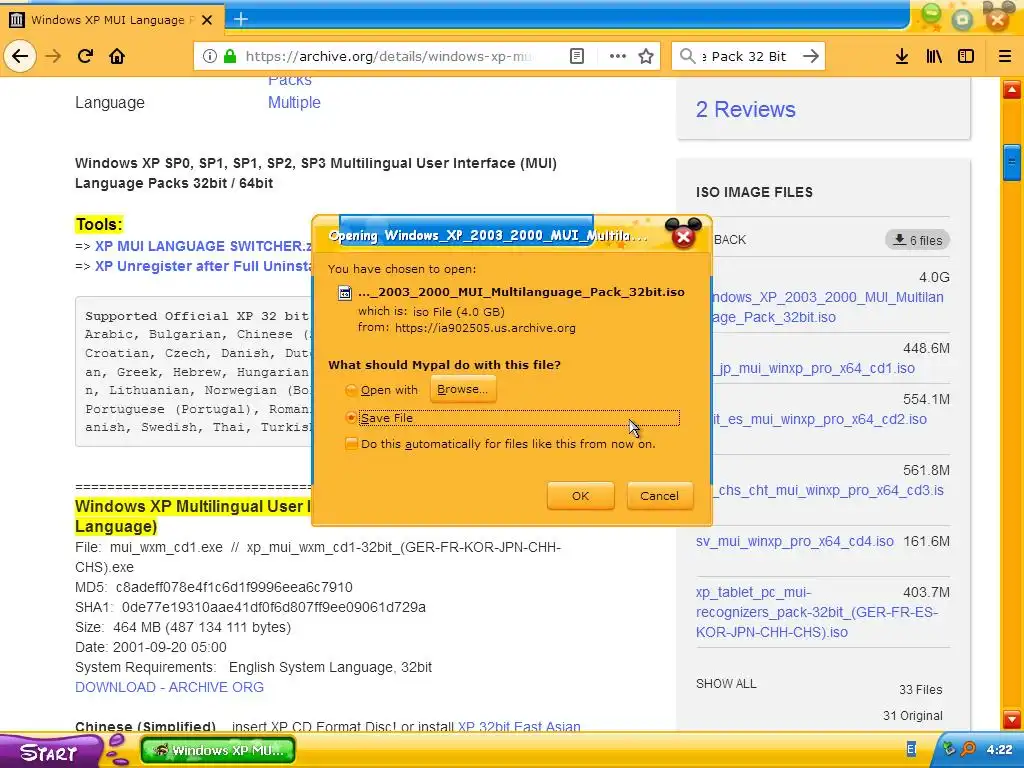Download it_es_mui_winxp_pro_x64_cd2.iso file

820,419
